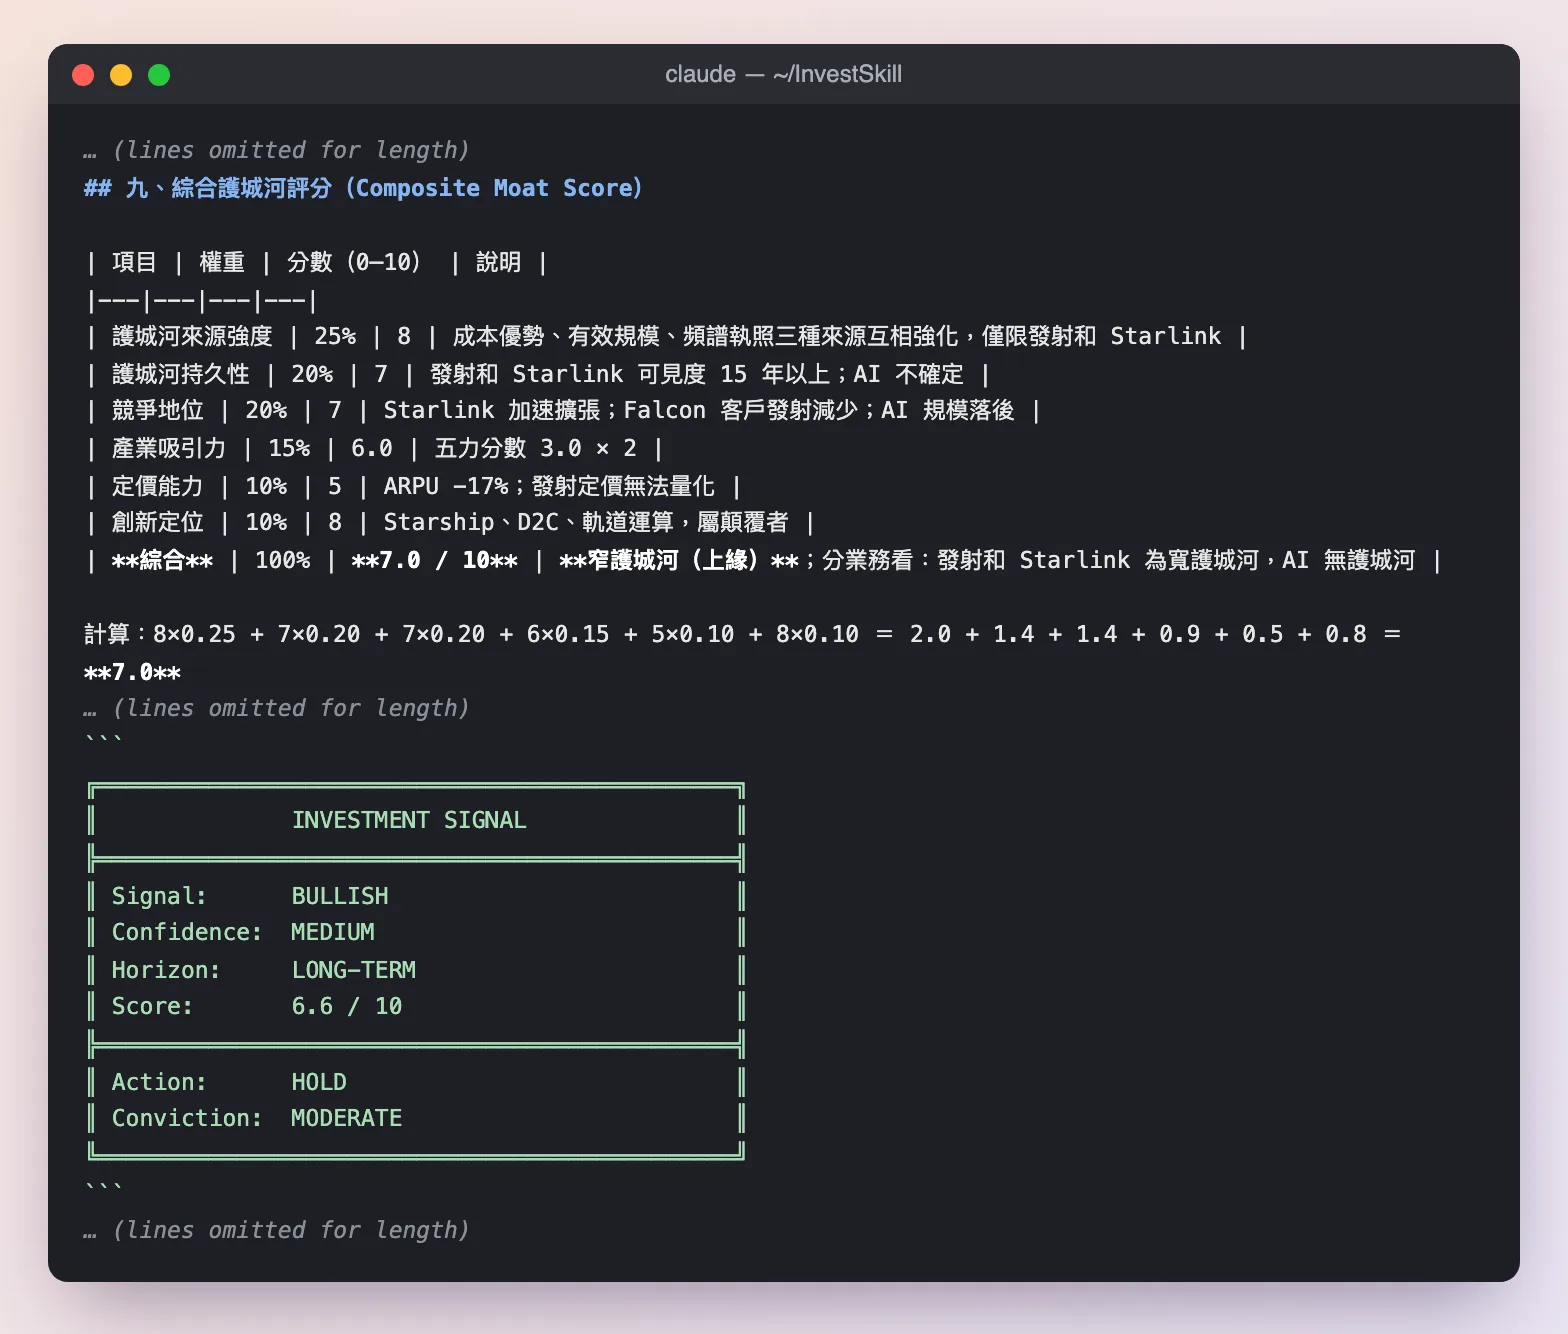The image size is (1568, 1334).
Task: Click the "100%" total weight cell
Action: [283, 560]
